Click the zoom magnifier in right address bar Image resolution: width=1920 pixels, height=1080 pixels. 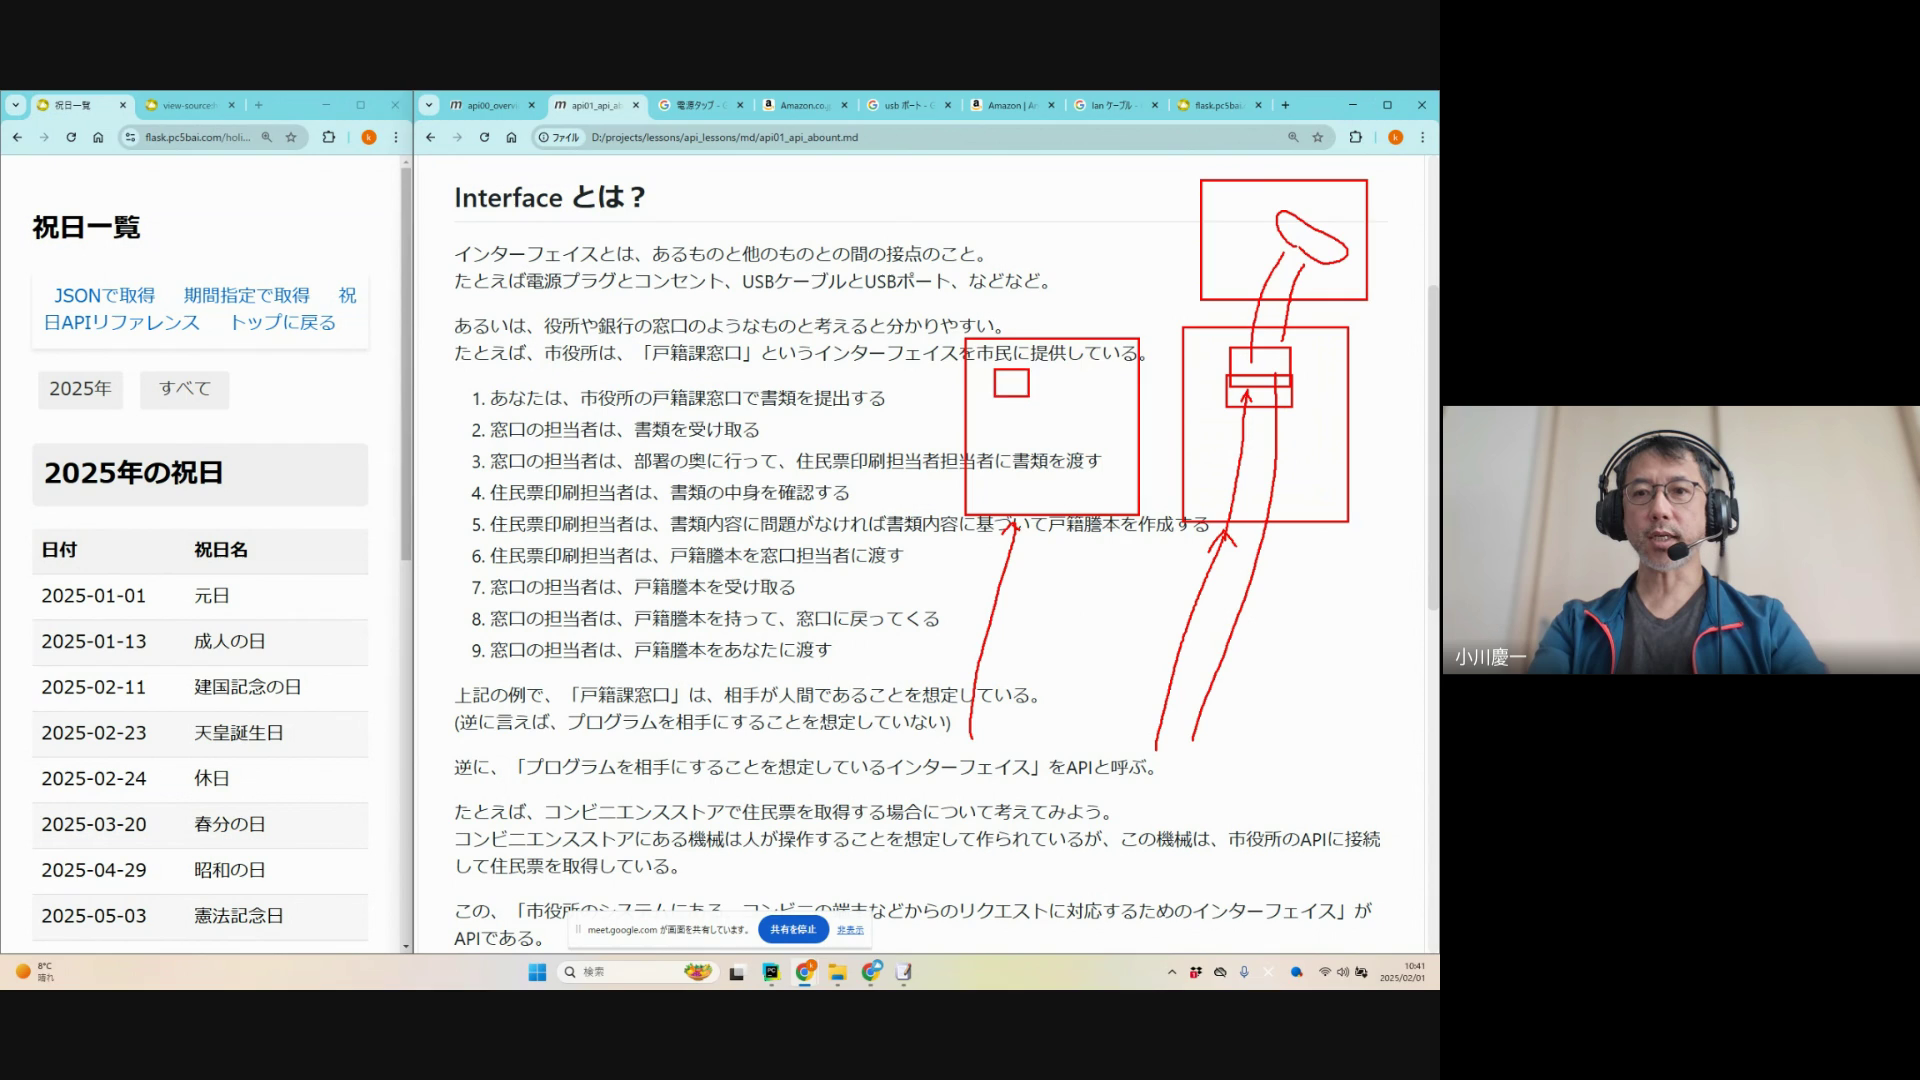click(x=1293, y=138)
